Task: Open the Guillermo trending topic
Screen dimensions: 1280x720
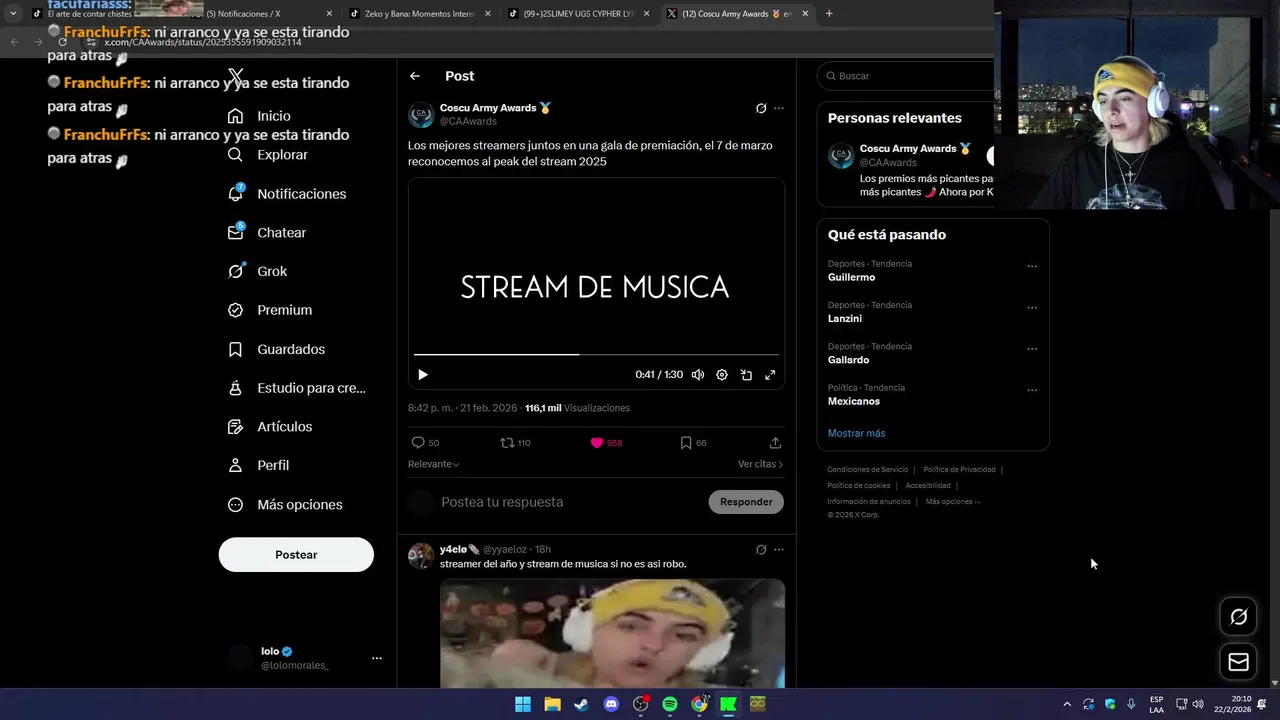Action: [x=851, y=277]
